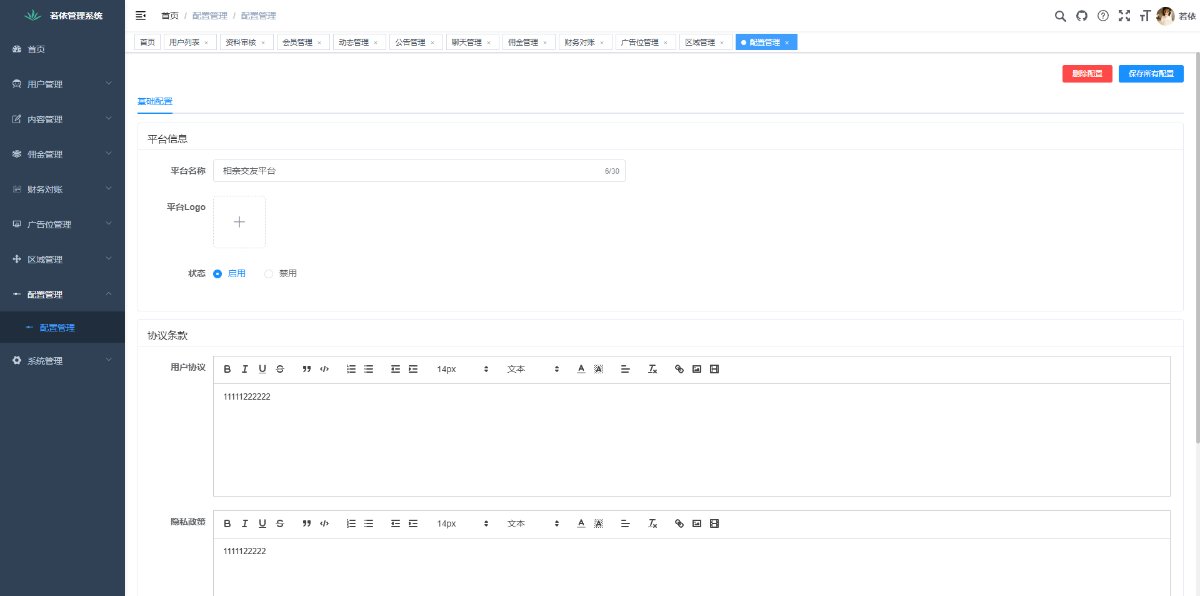This screenshot has height=596, width=1200.
Task: Collapse 配置管理 parent menu in sidebar
Action: [x=62, y=294]
